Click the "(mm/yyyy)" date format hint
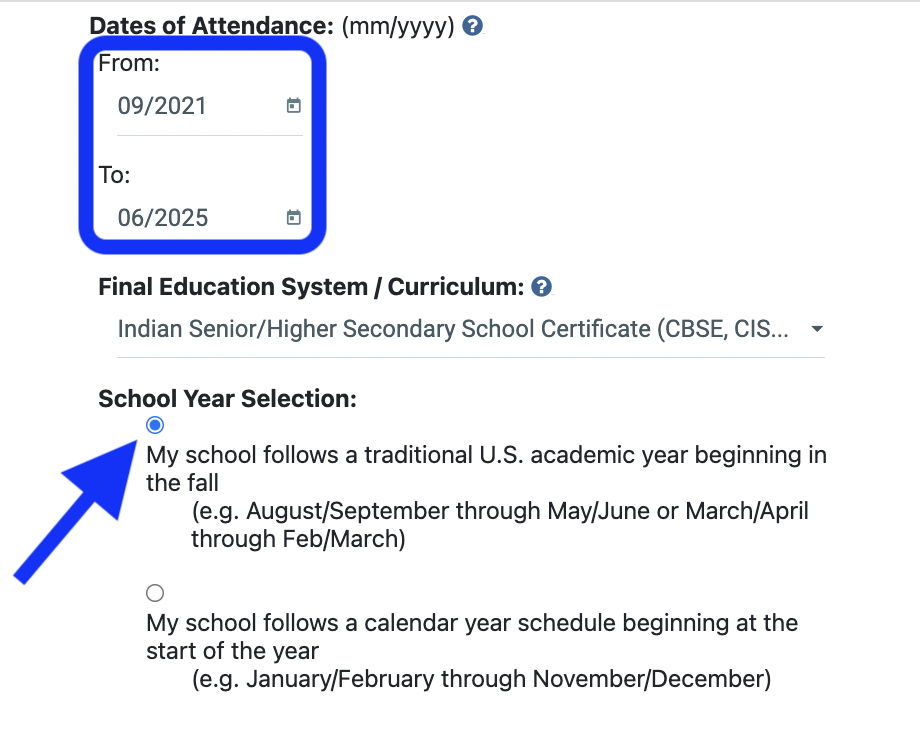 click(398, 27)
